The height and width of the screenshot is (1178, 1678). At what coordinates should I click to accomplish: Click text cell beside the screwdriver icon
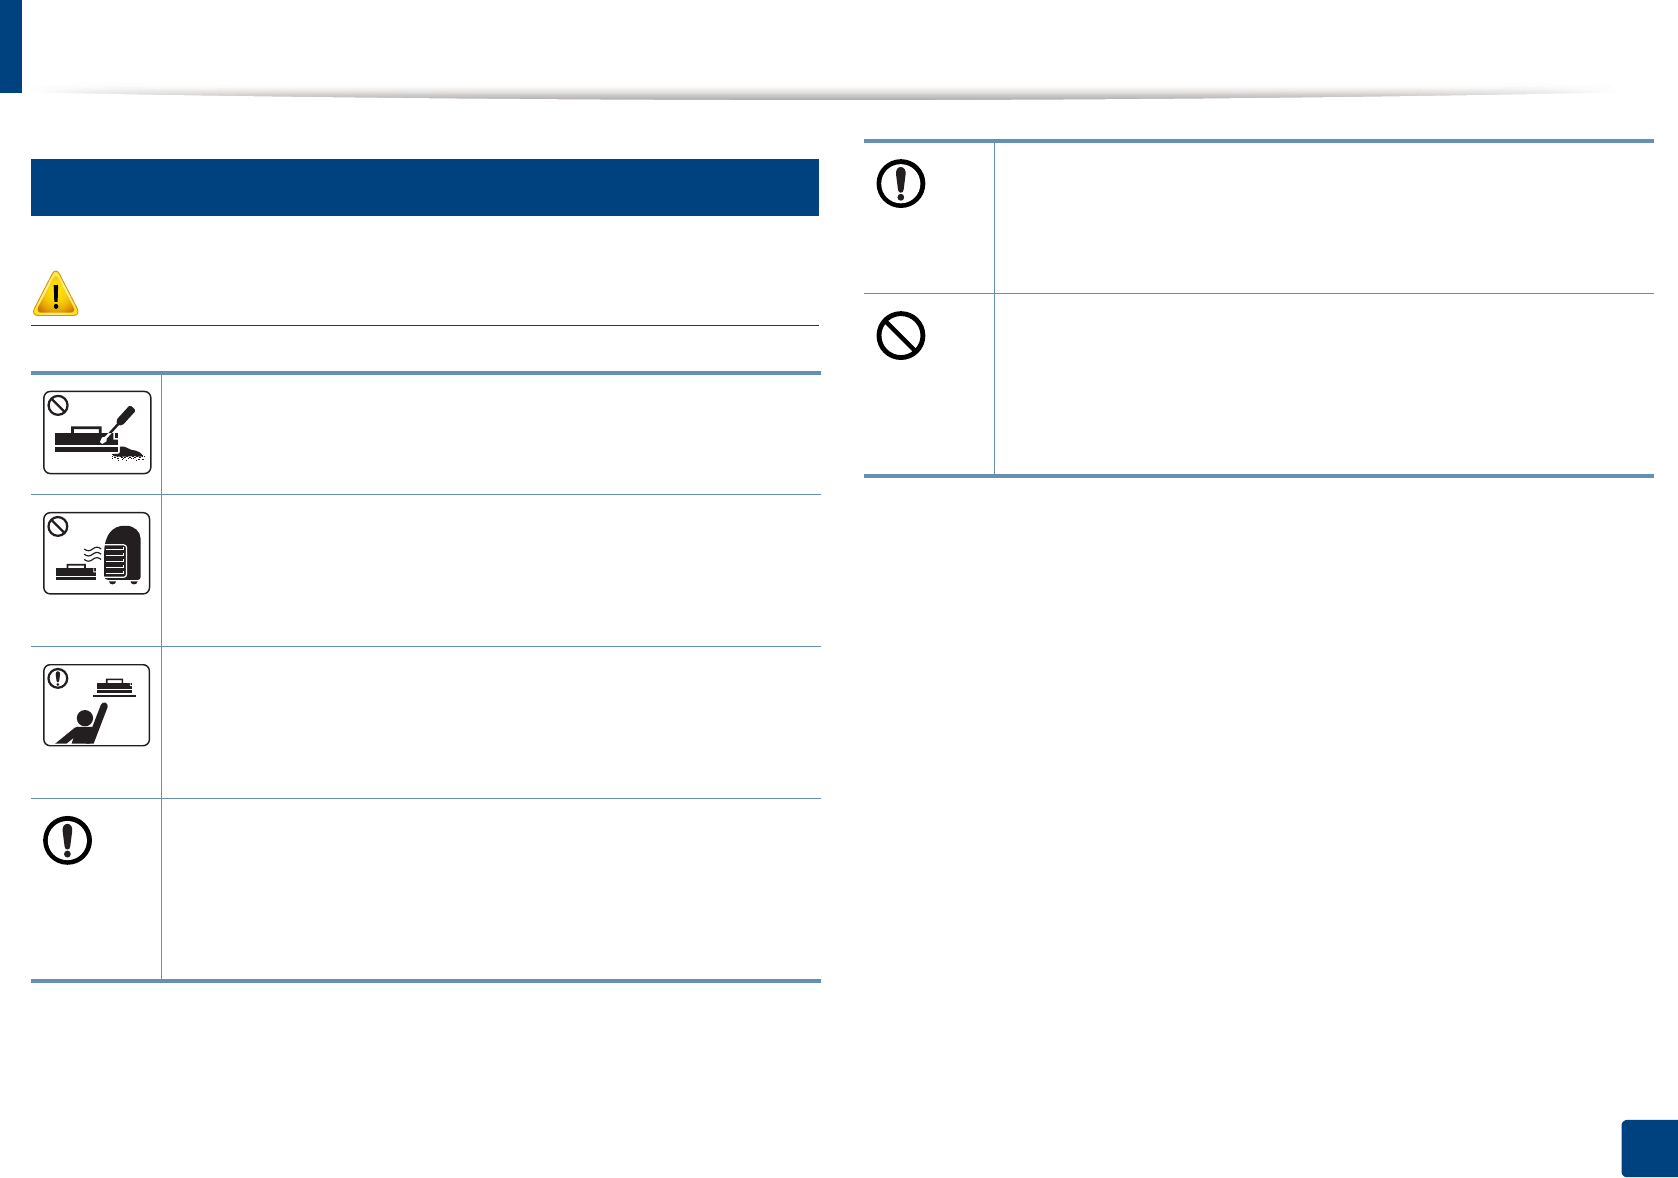coord(490,434)
